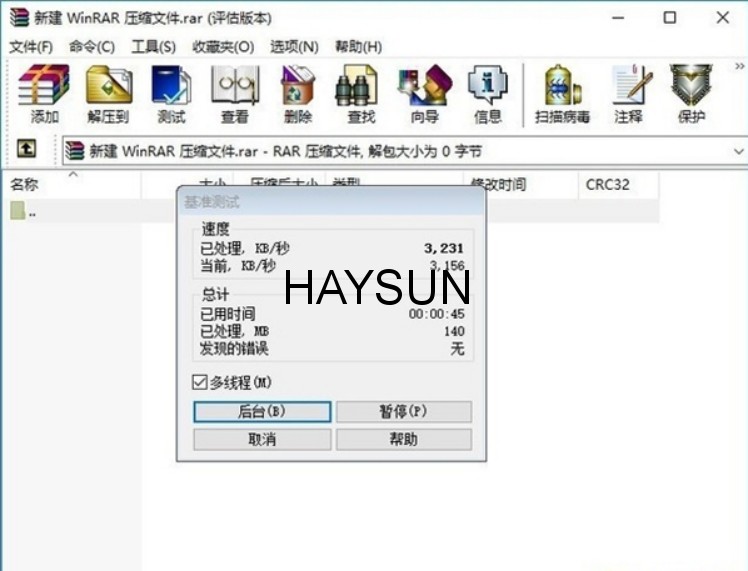Viewport: 748px width, 571px height.
Task: Open the Favorites (收藏夹) menu
Action: click(223, 47)
